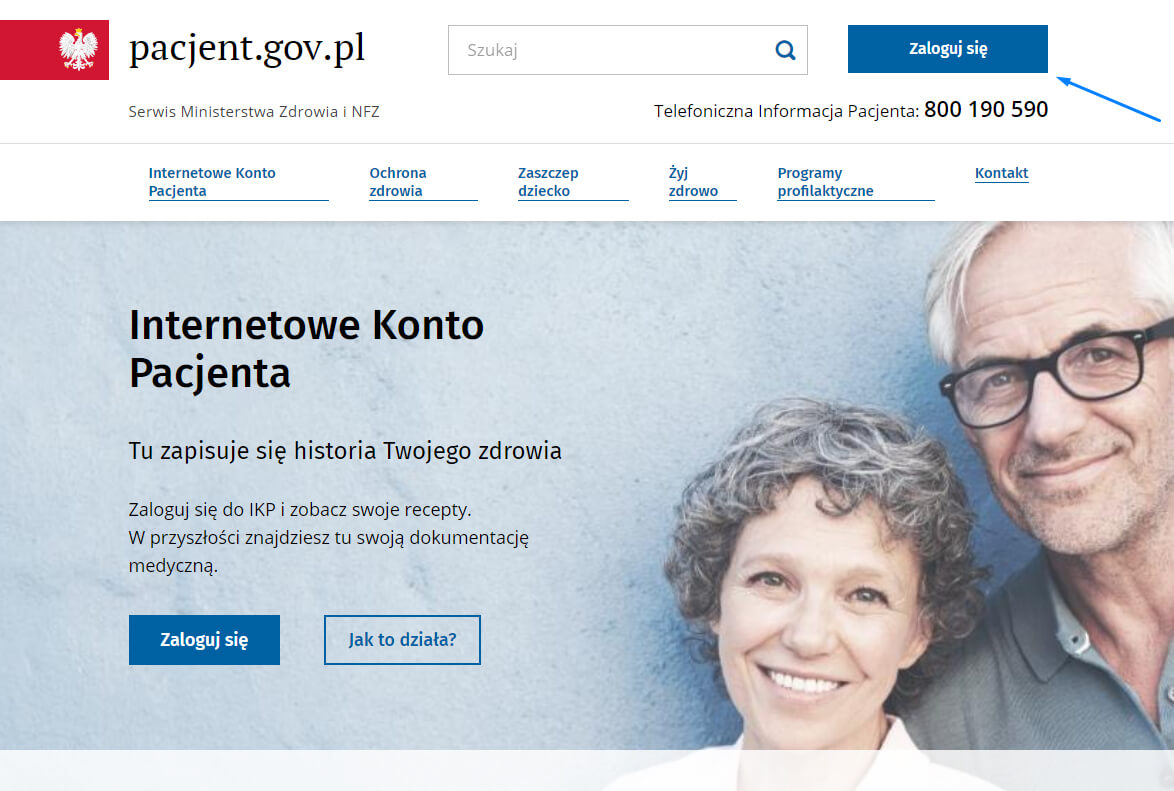Click the hero banner Zaloguj się button
This screenshot has height=791, width=1174.
pos(204,640)
